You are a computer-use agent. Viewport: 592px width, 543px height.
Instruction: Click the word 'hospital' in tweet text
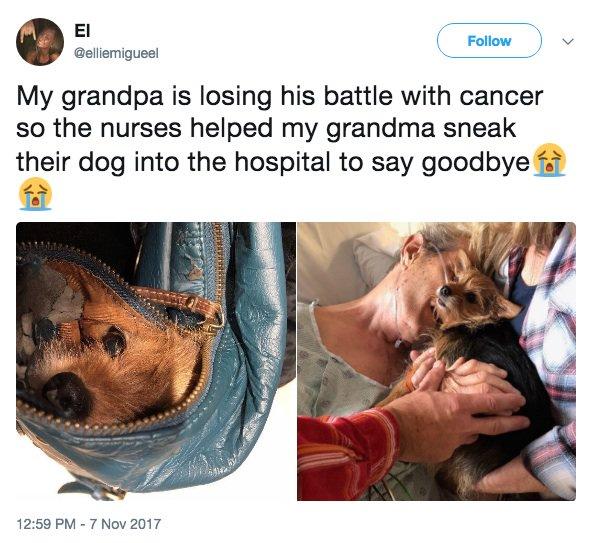point(282,162)
